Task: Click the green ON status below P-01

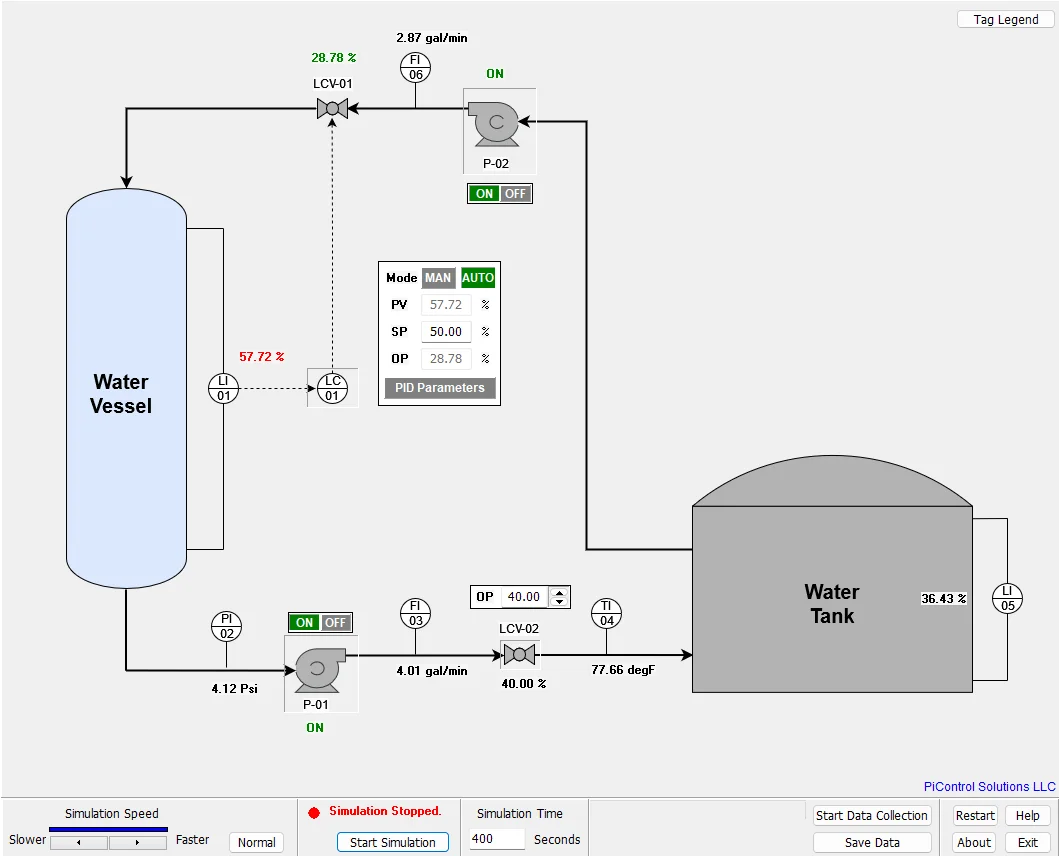Action: (x=315, y=728)
